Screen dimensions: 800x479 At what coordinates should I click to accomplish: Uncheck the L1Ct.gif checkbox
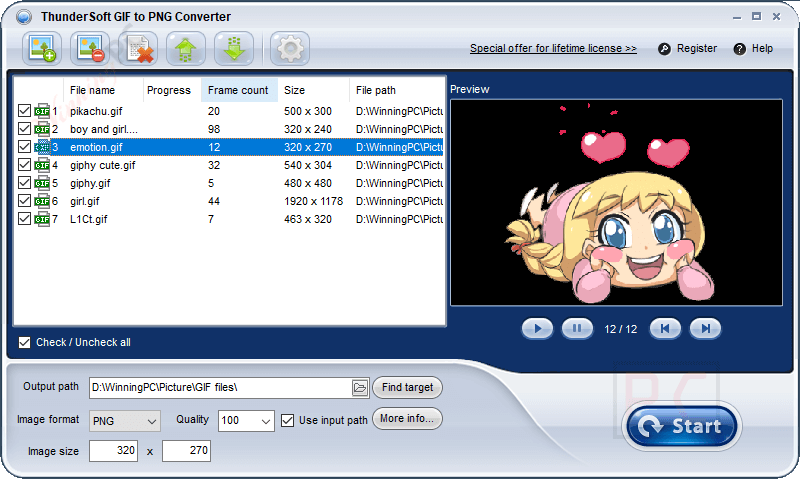pyautogui.click(x=24, y=218)
